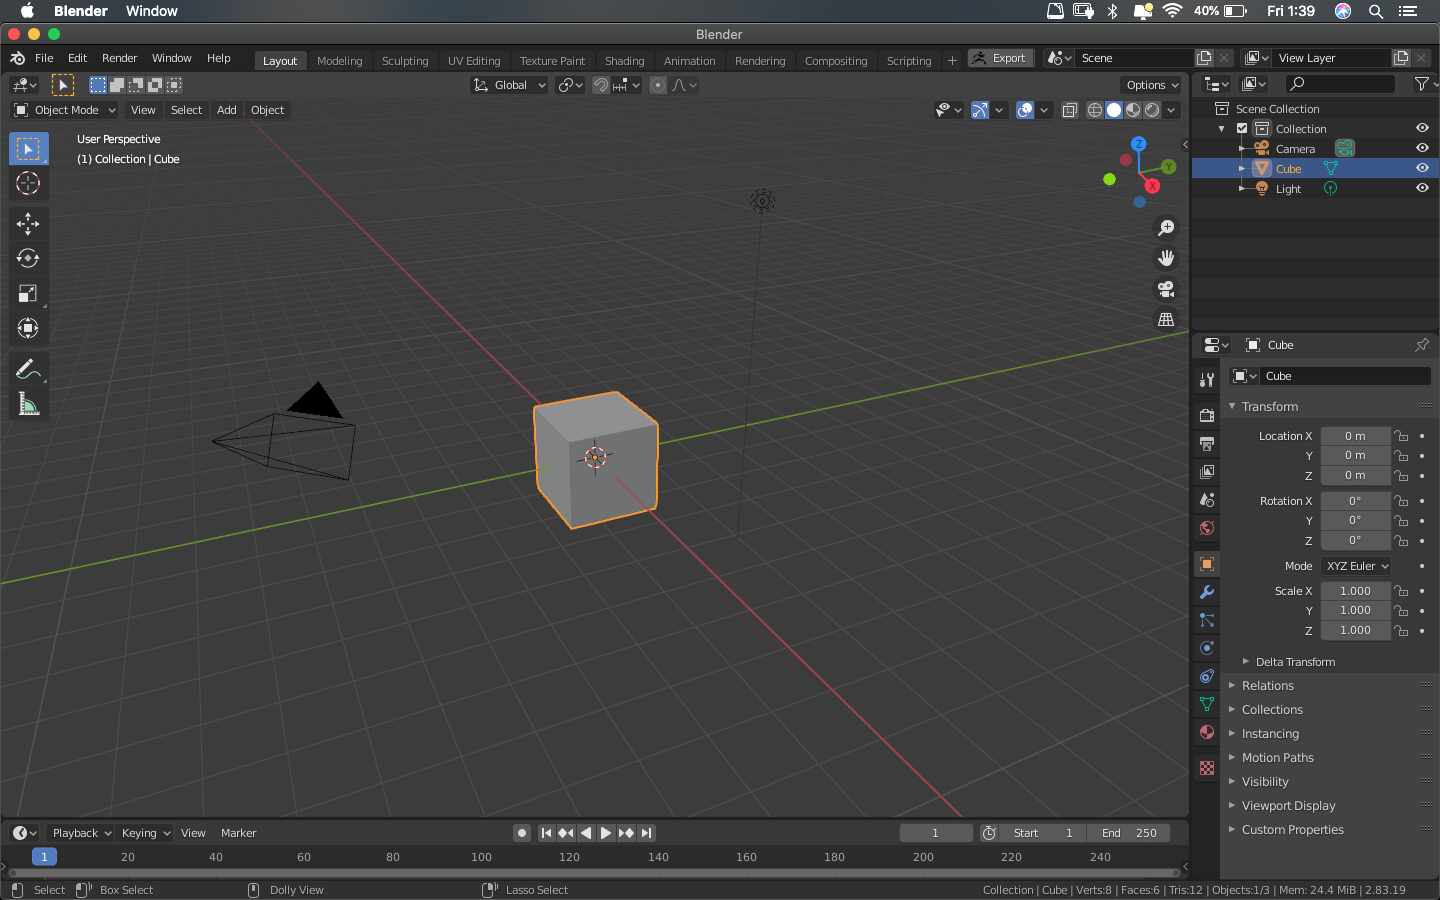Select the Annotate tool
Image resolution: width=1440 pixels, height=900 pixels.
click(28, 370)
